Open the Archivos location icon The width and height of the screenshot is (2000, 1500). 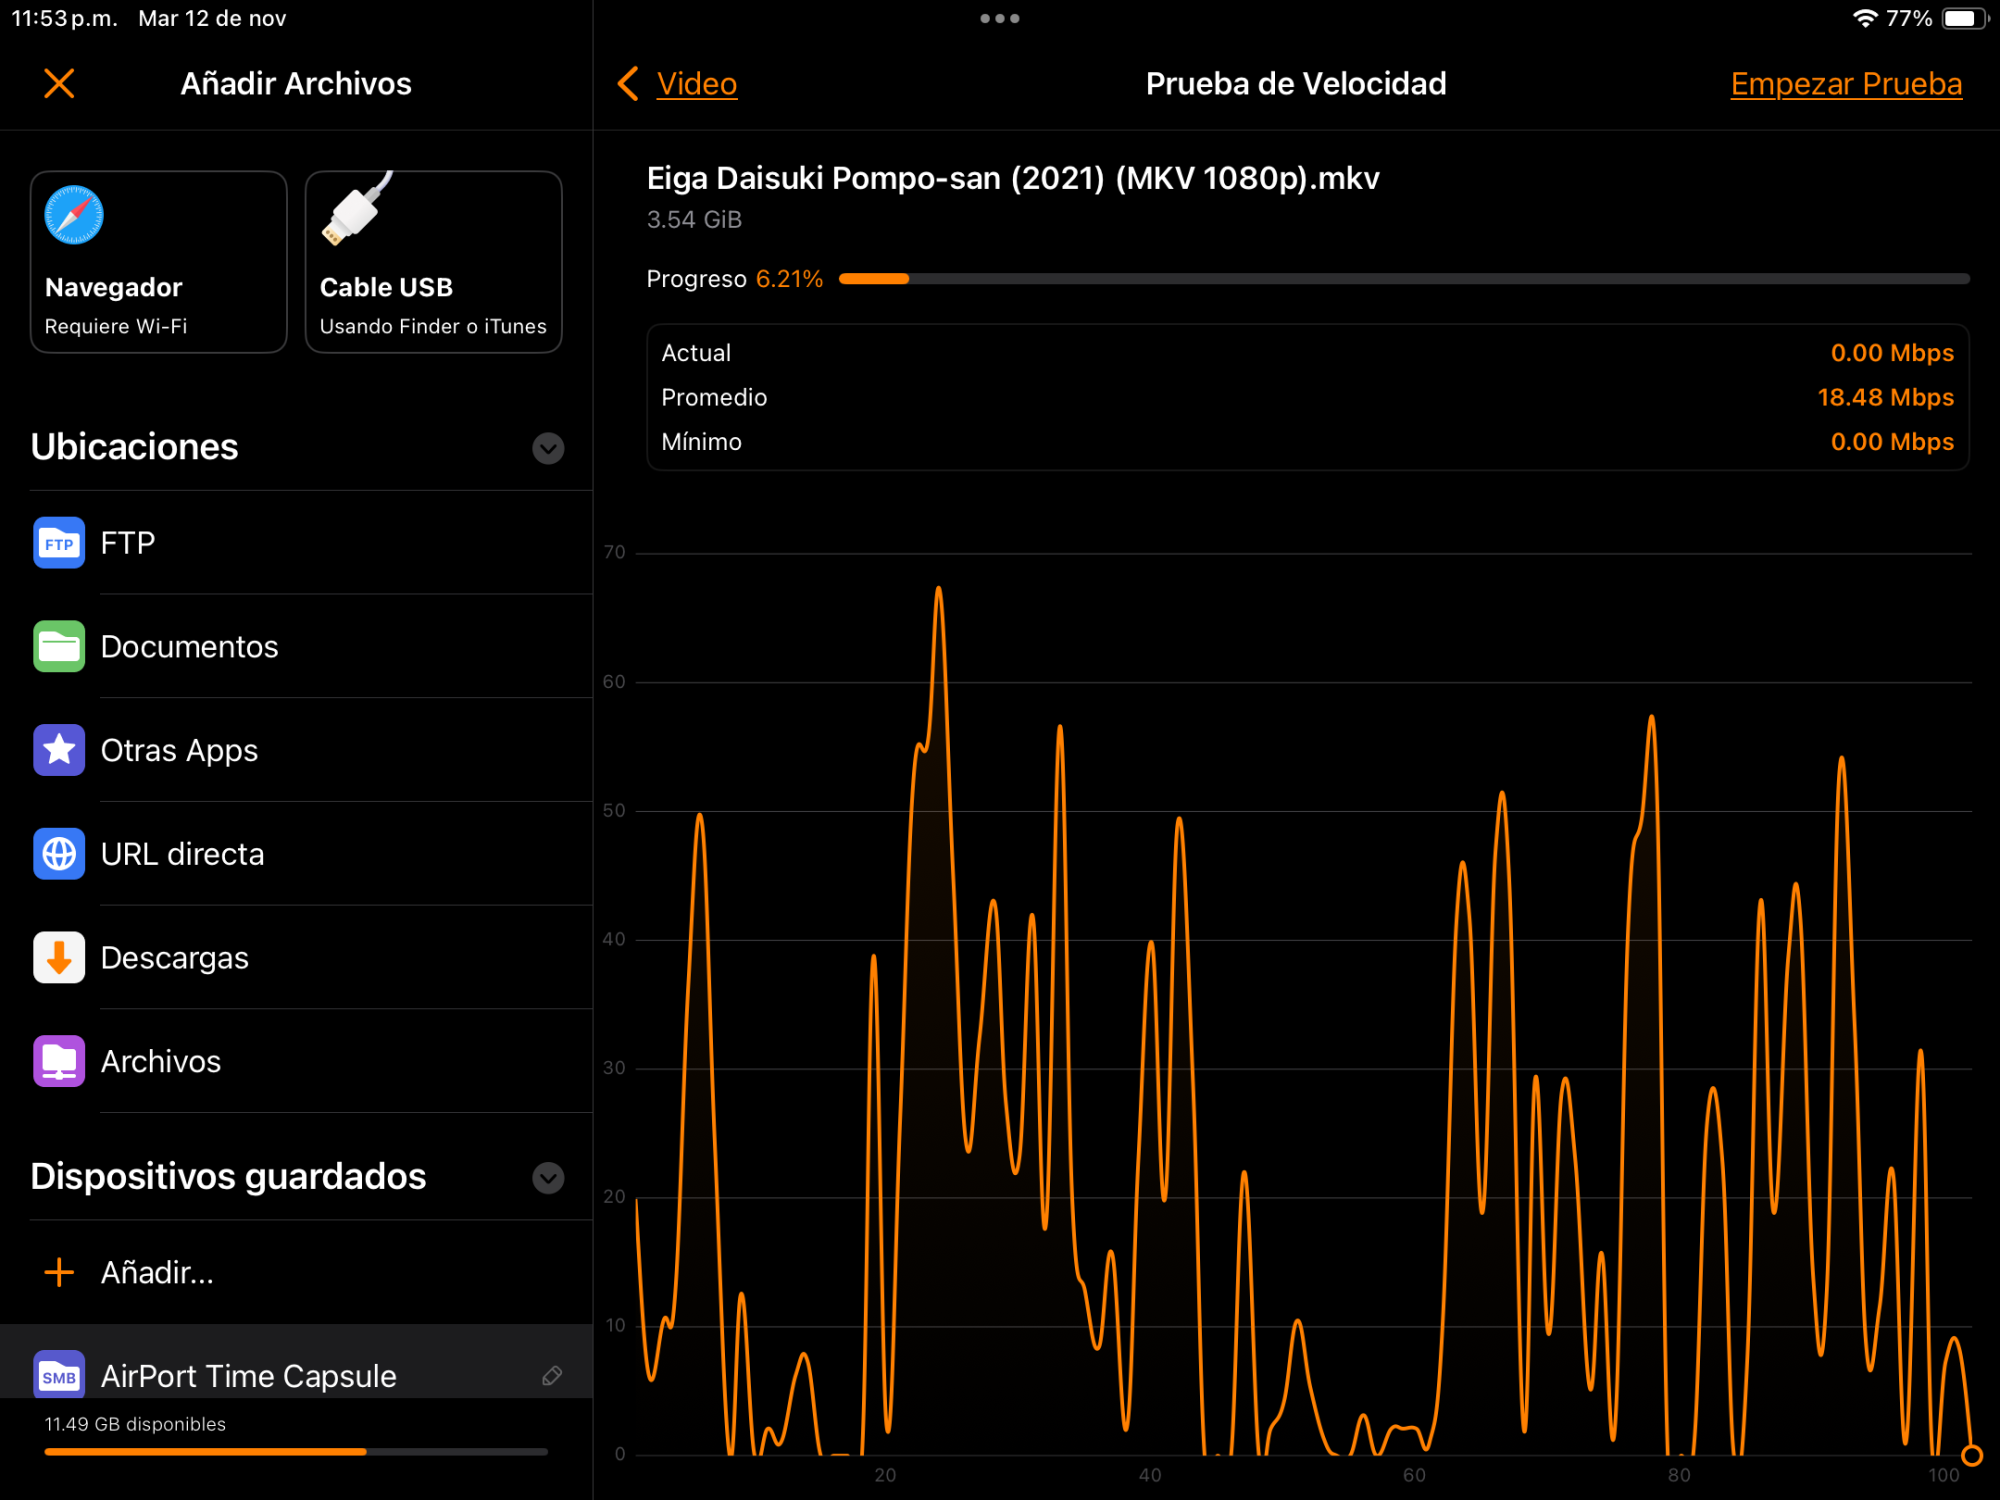(59, 1061)
